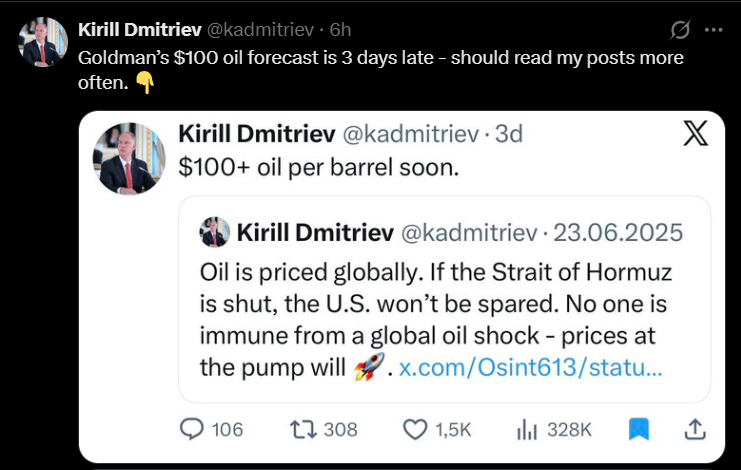The image size is (741, 470).
Task: Click the 6h timestamp of the main post
Action: (340, 29)
